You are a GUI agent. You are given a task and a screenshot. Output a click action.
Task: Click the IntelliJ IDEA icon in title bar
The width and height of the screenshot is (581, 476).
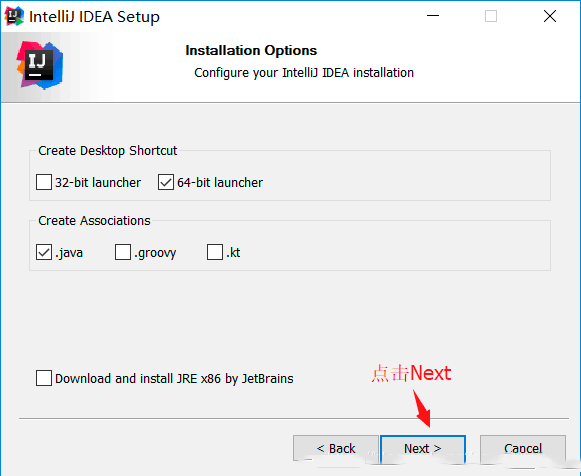click(x=14, y=16)
